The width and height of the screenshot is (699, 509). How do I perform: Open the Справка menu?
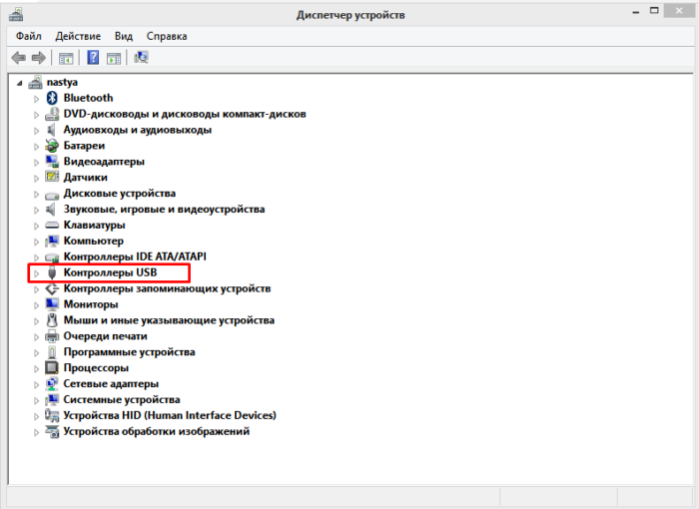[167, 36]
